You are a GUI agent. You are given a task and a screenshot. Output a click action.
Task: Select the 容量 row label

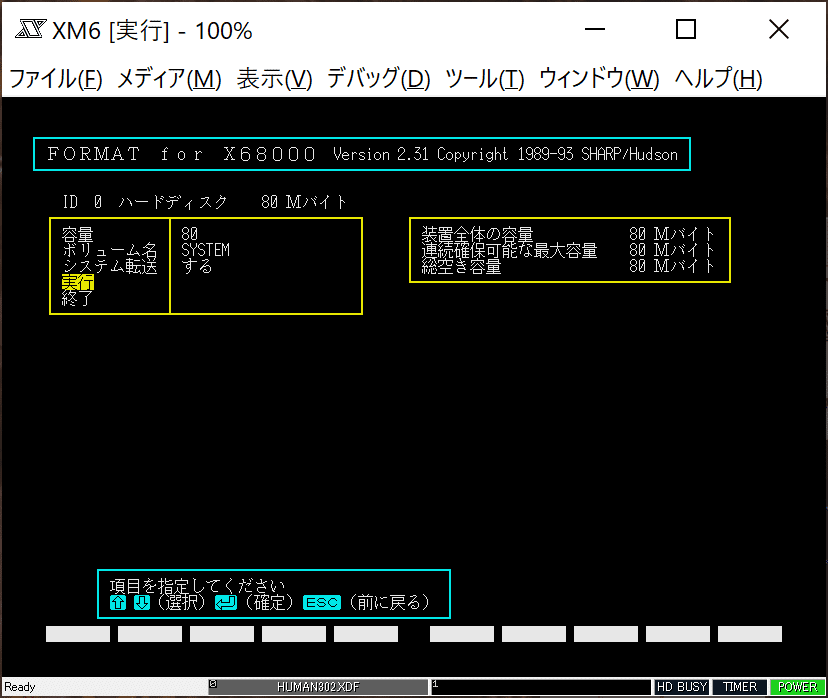78,234
